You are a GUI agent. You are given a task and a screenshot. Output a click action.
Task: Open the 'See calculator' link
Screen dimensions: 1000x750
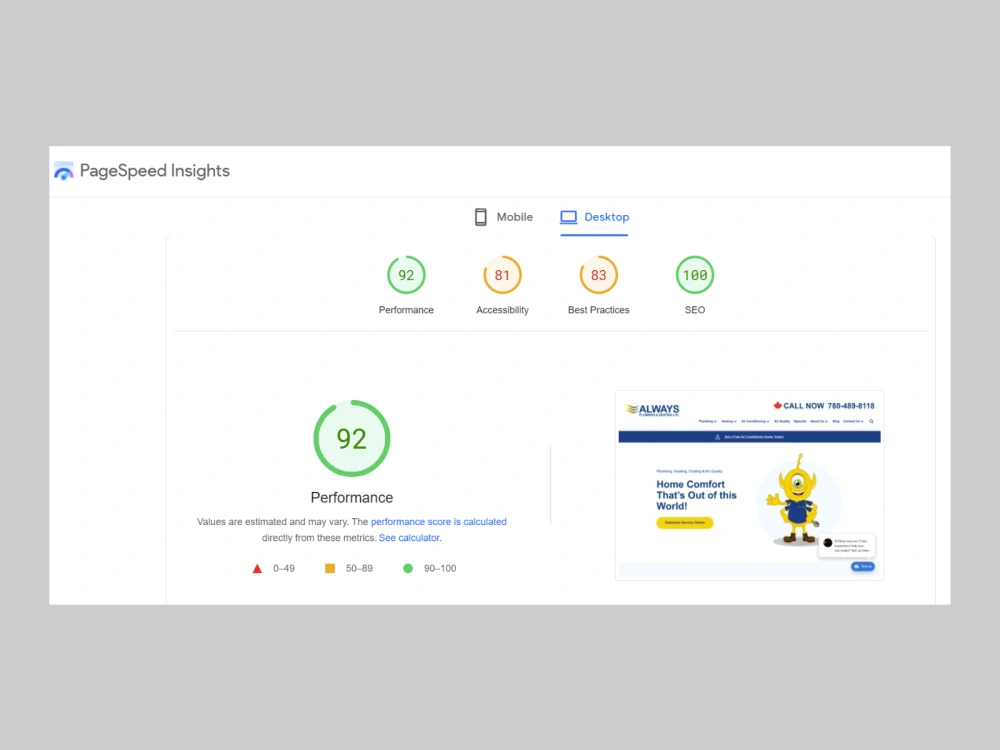coord(409,538)
